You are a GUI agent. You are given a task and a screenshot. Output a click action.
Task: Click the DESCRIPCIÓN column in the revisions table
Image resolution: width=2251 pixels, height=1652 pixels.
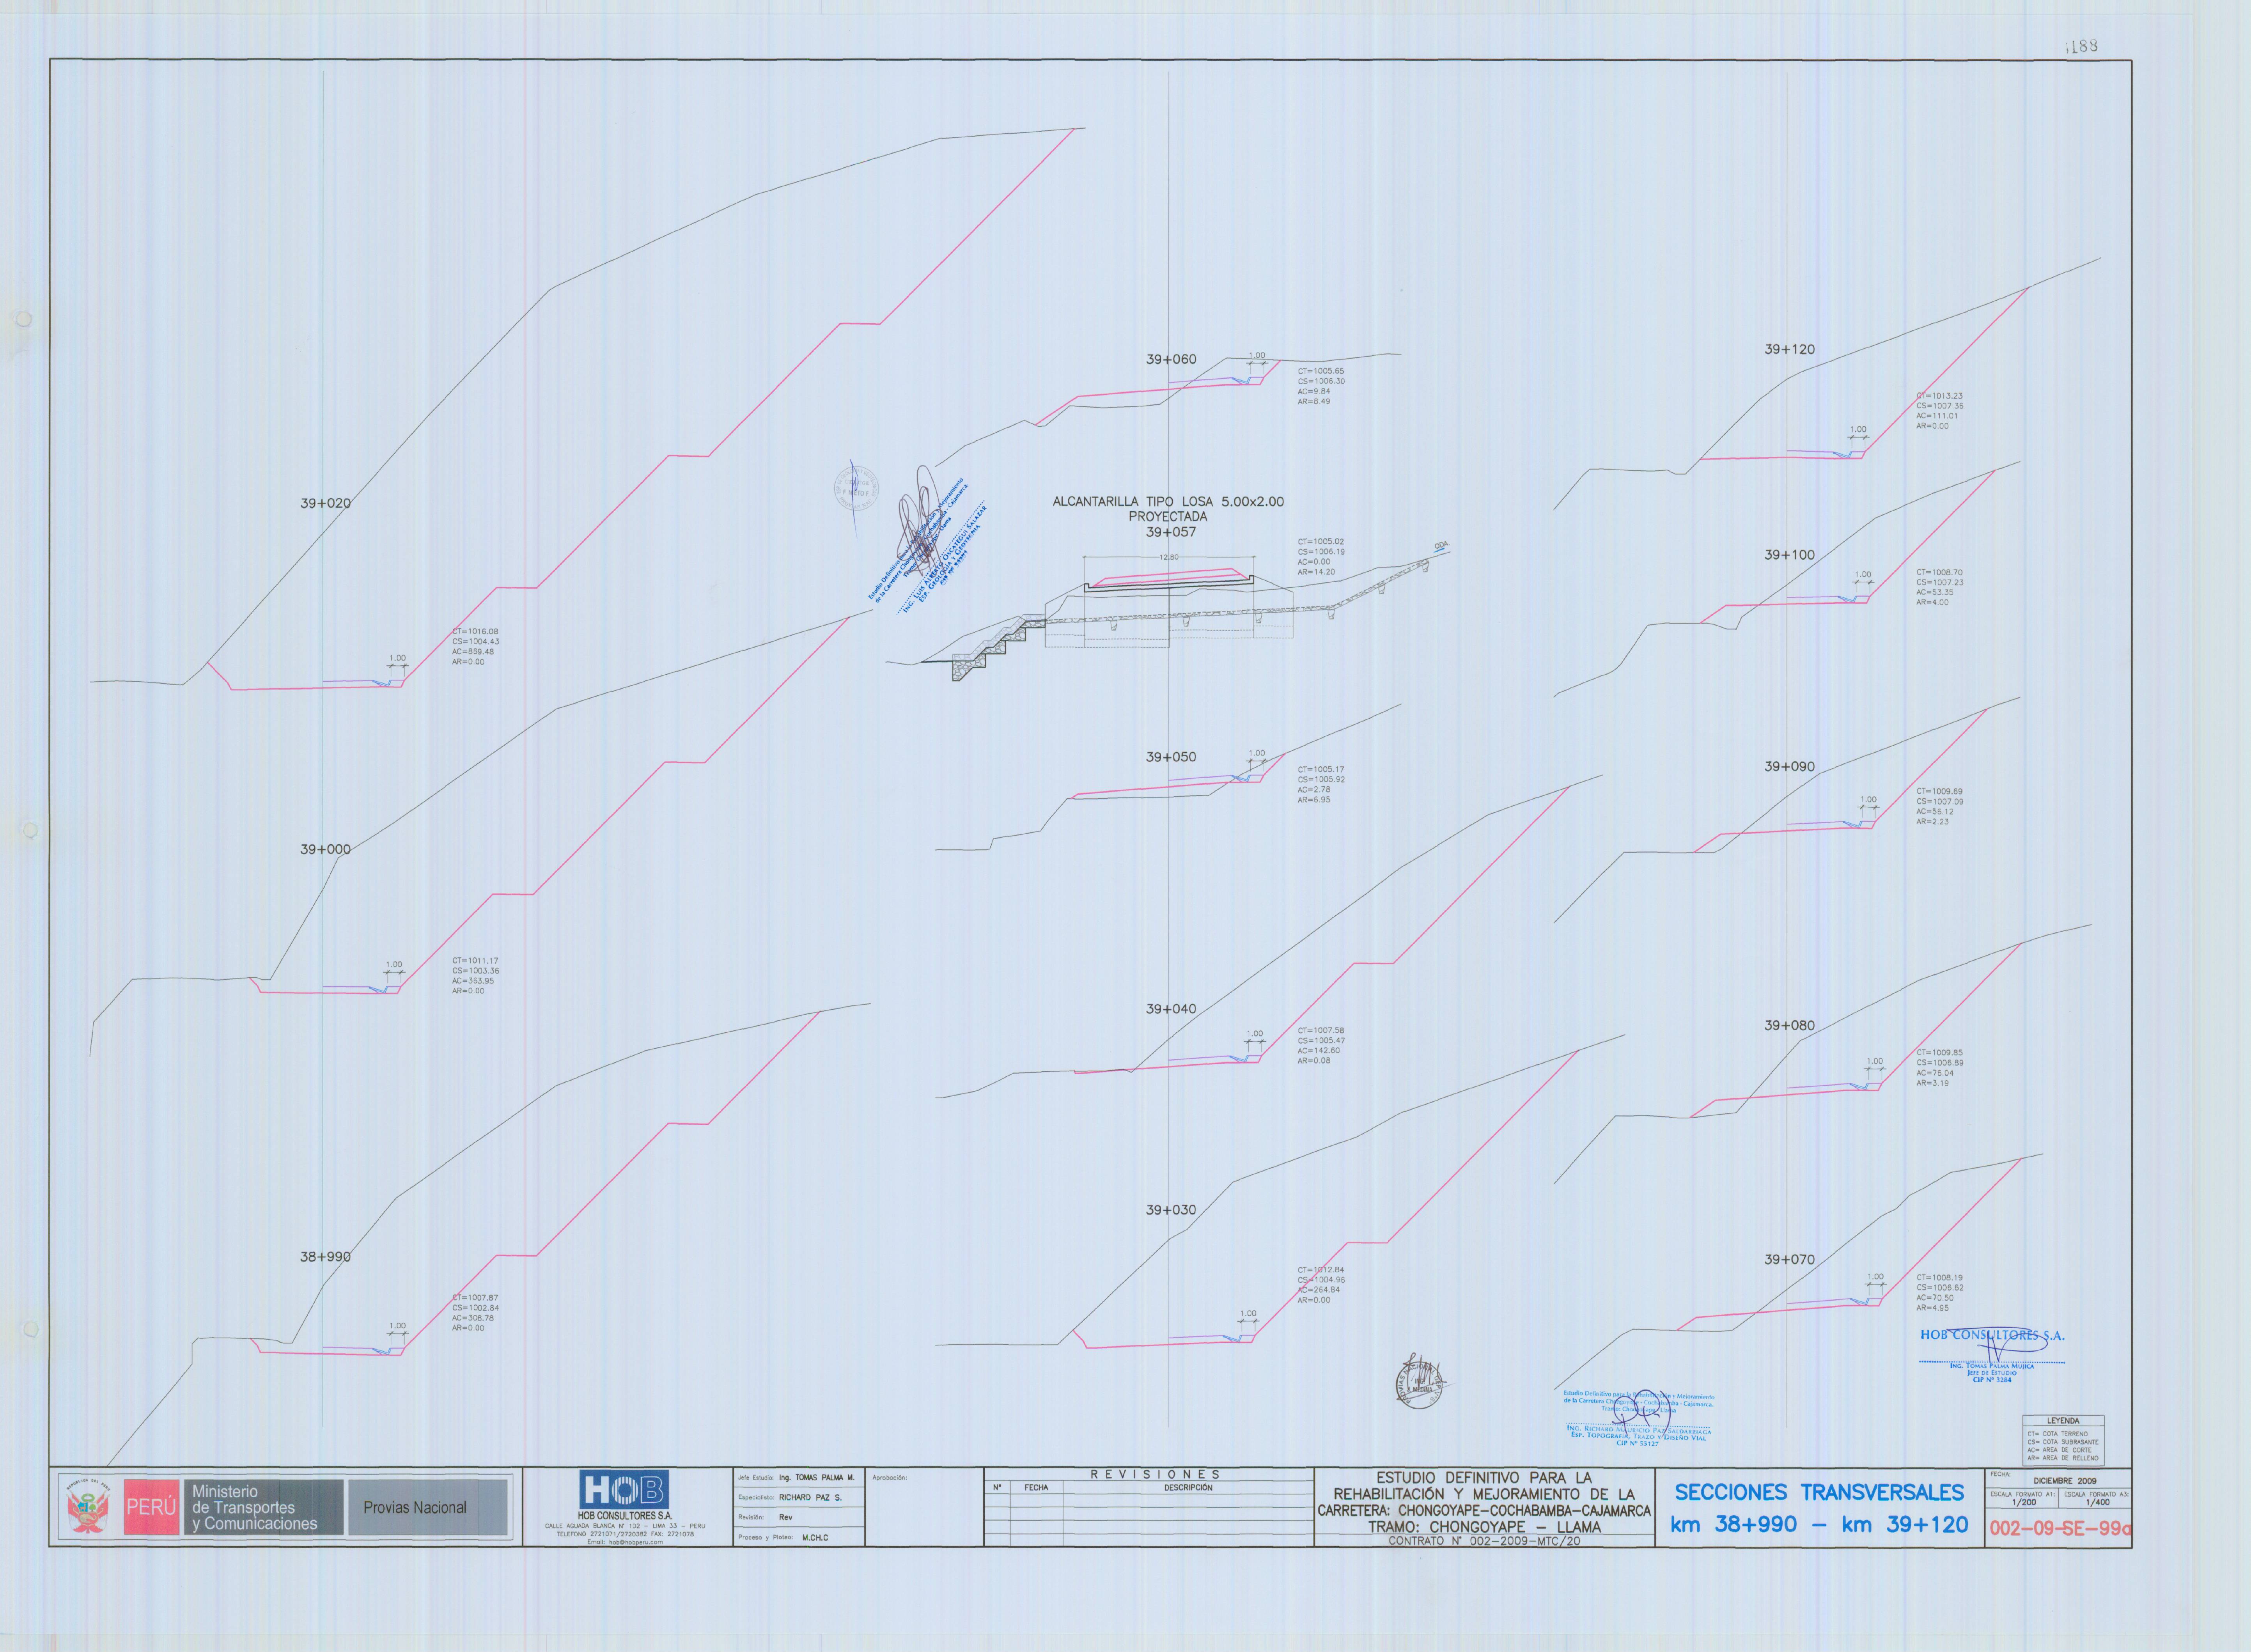click(x=1188, y=1488)
